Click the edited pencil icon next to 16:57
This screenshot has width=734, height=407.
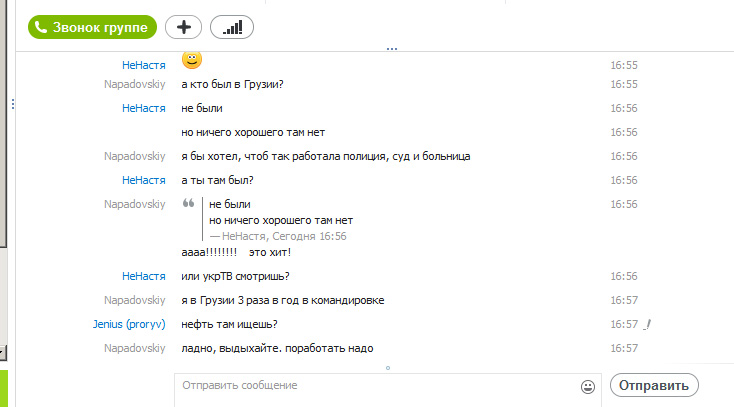pos(647,324)
